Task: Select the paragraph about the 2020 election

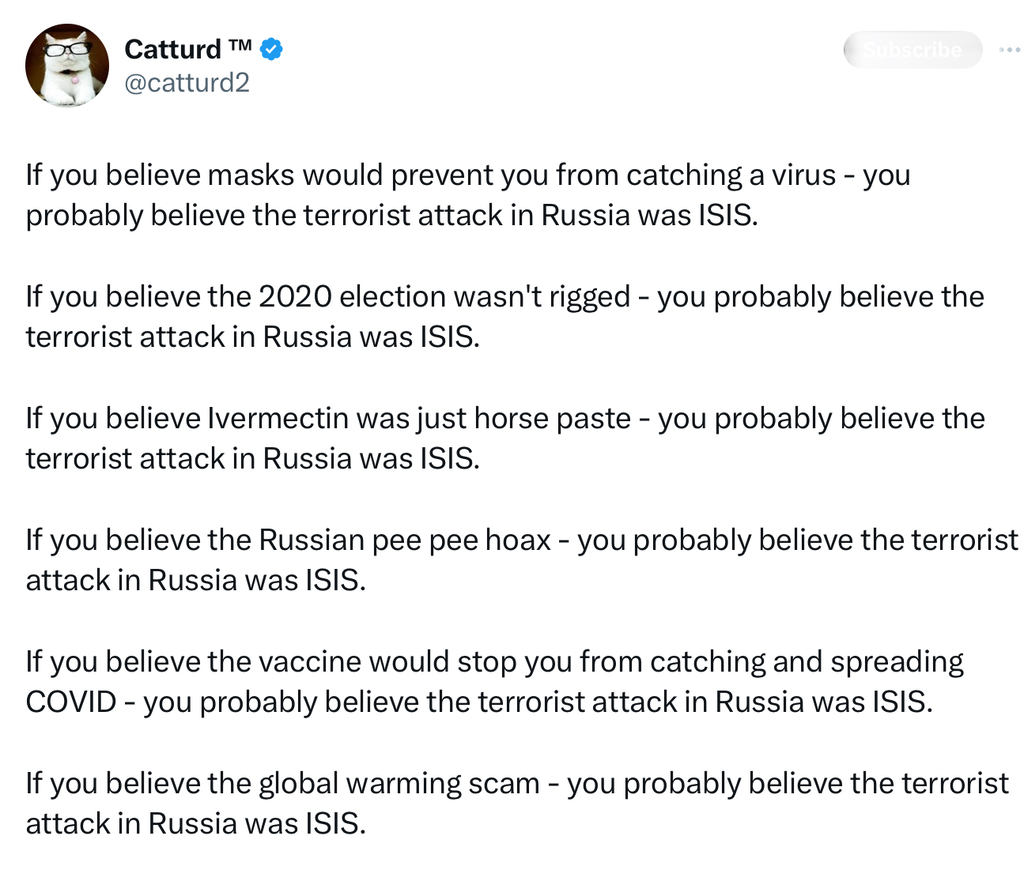Action: tap(504, 317)
